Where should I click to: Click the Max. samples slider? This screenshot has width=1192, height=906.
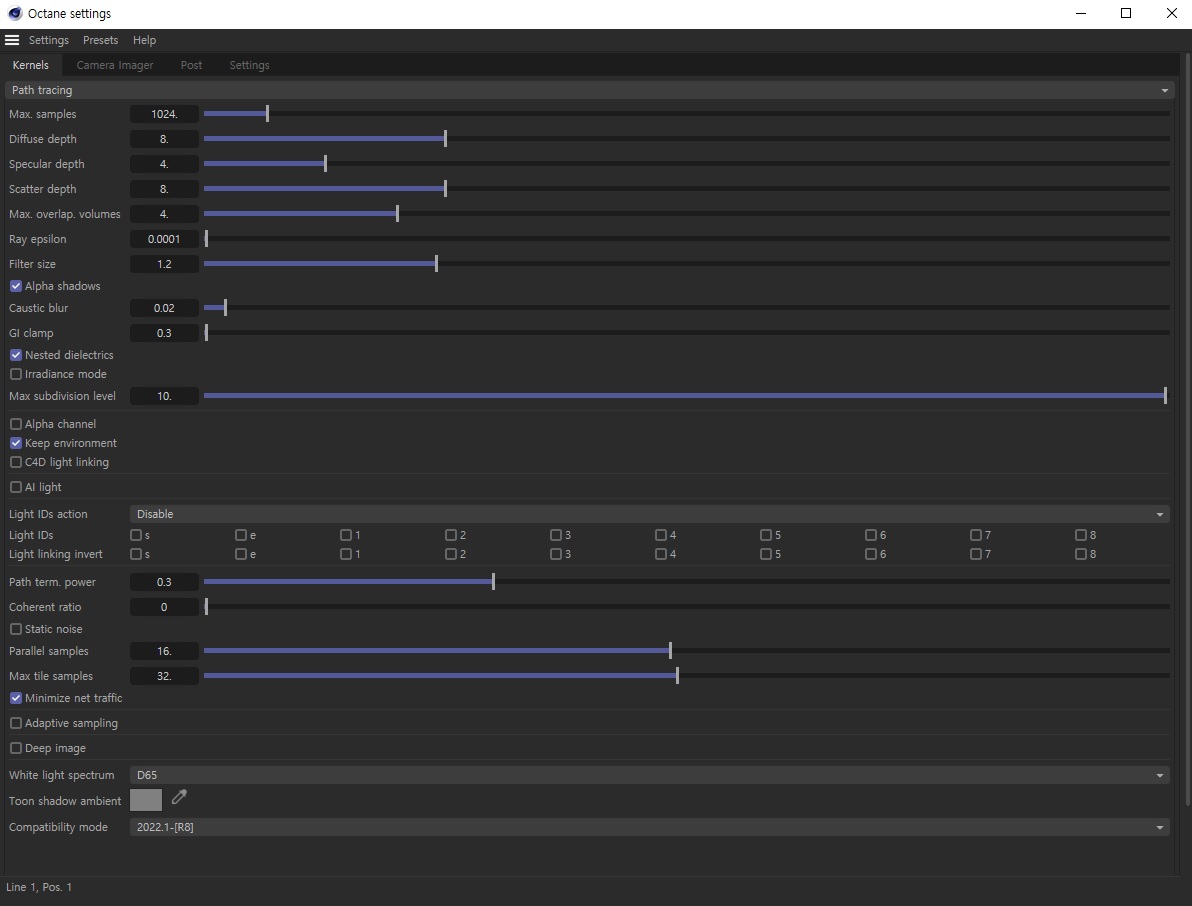686,114
